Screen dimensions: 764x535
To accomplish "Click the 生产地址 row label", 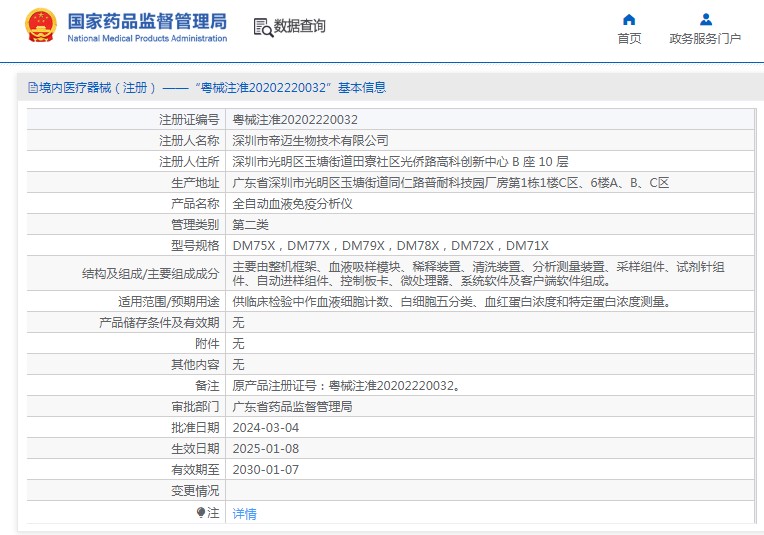I will click(195, 182).
